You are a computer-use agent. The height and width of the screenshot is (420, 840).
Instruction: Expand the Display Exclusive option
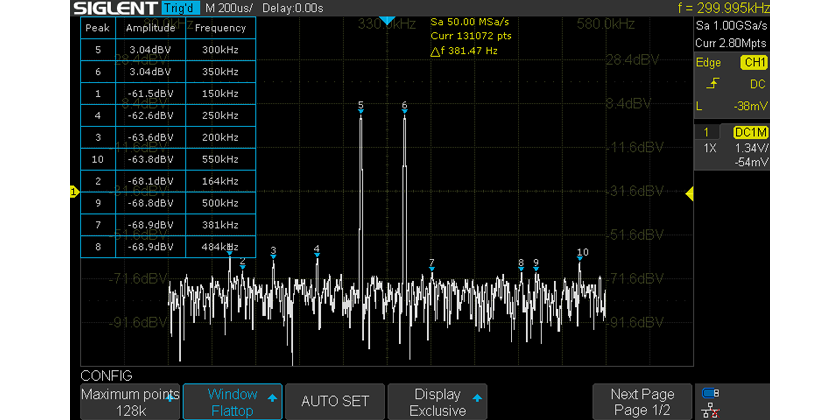click(x=438, y=402)
